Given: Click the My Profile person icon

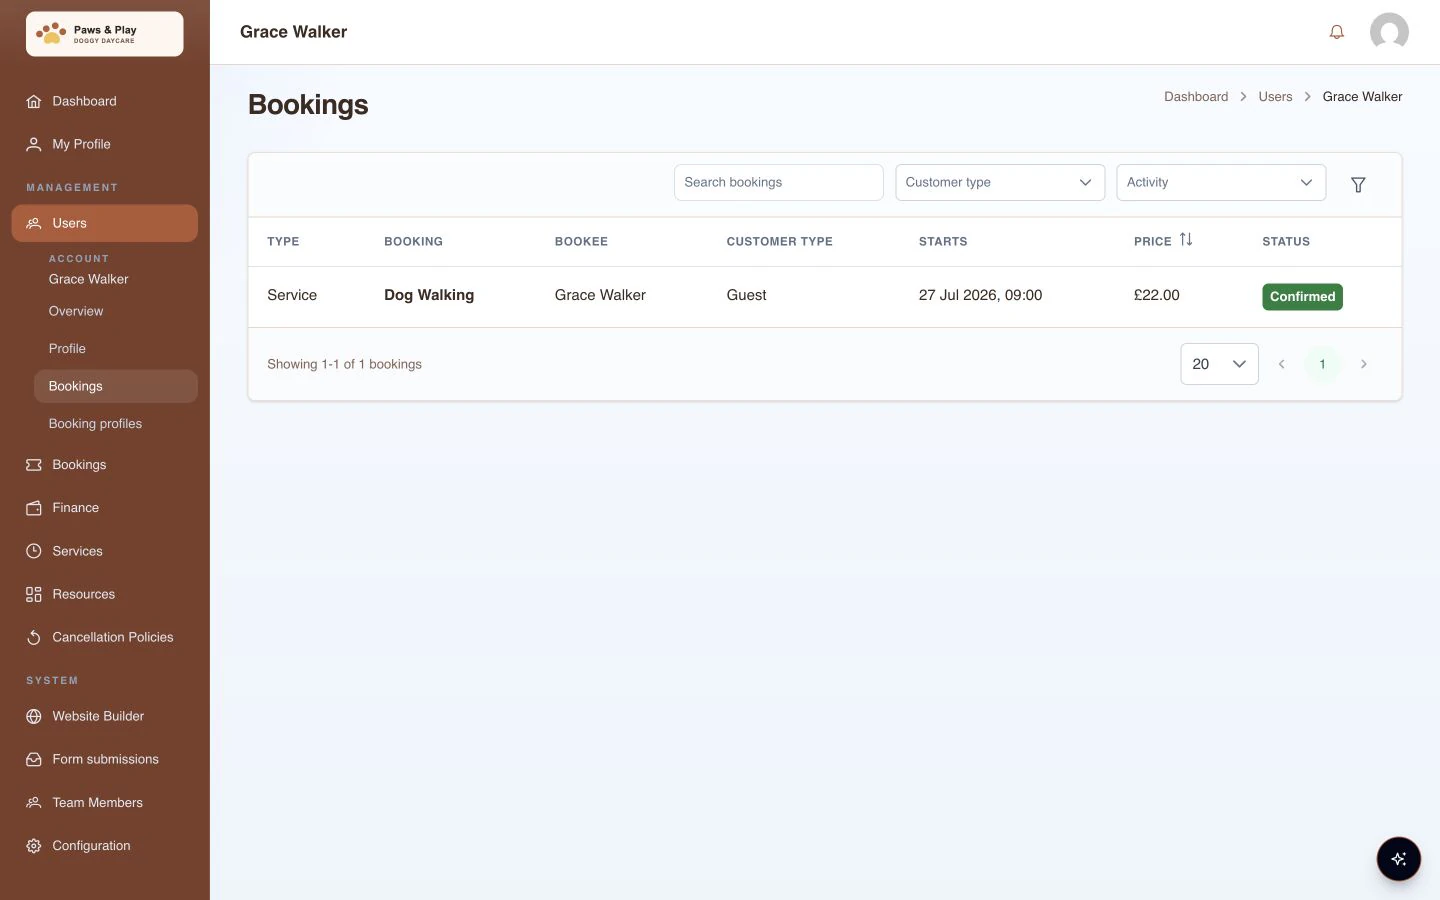Looking at the screenshot, I should (x=34, y=144).
